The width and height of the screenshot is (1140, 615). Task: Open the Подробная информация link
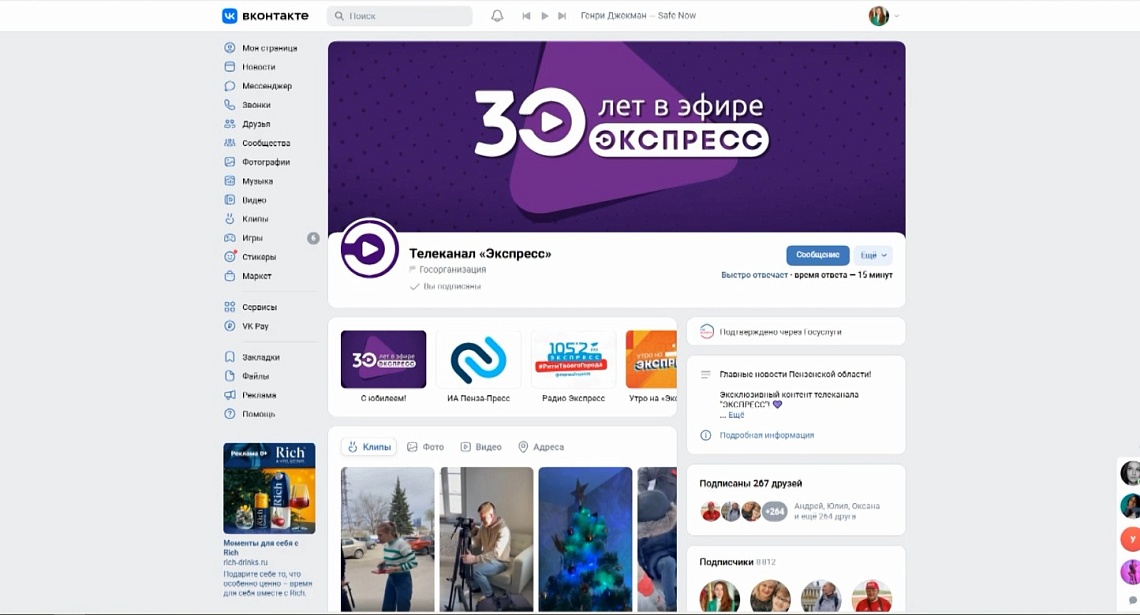[x=768, y=437]
